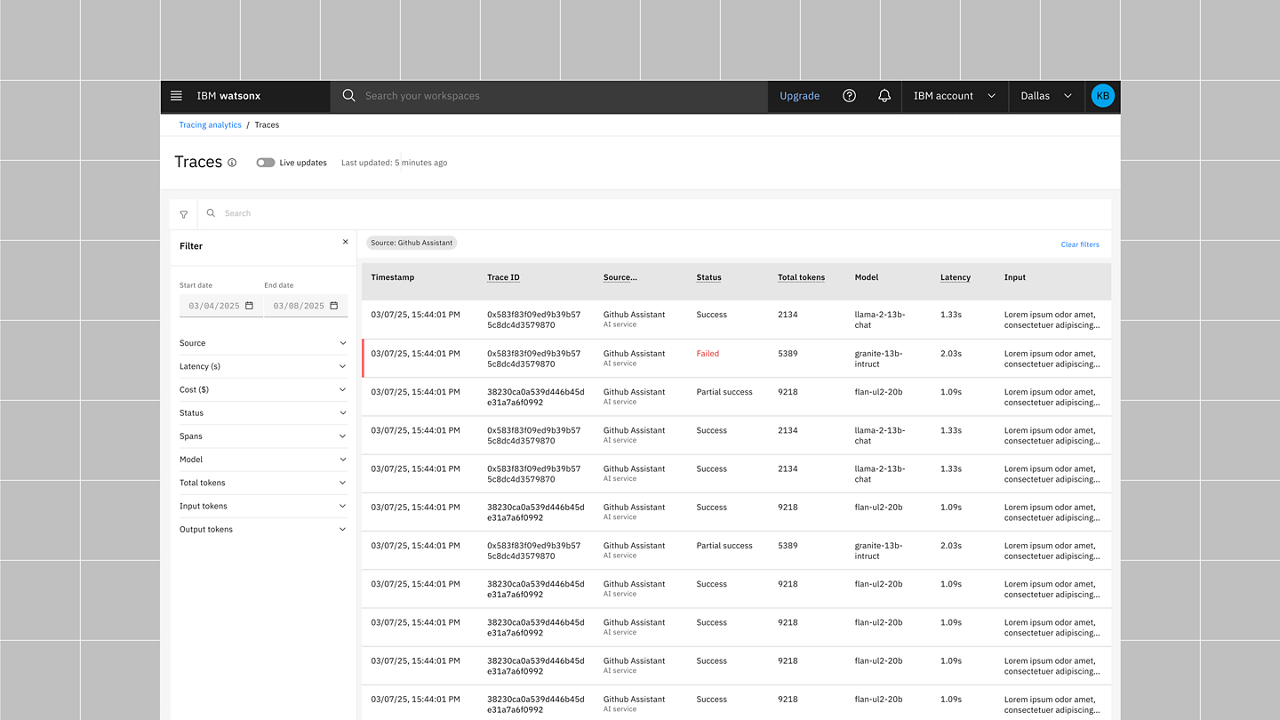Image resolution: width=1280 pixels, height=720 pixels.
Task: Sort by the Timestamp column header
Action: click(392, 278)
